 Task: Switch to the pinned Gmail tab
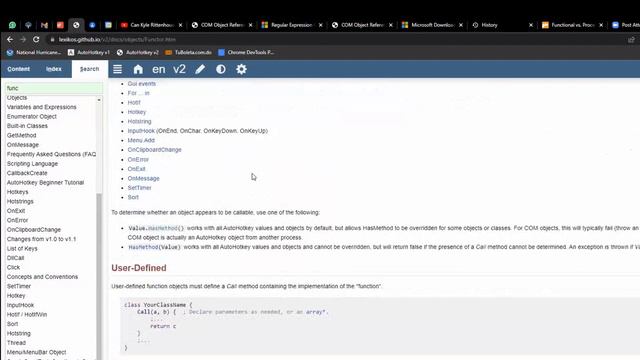point(44,25)
